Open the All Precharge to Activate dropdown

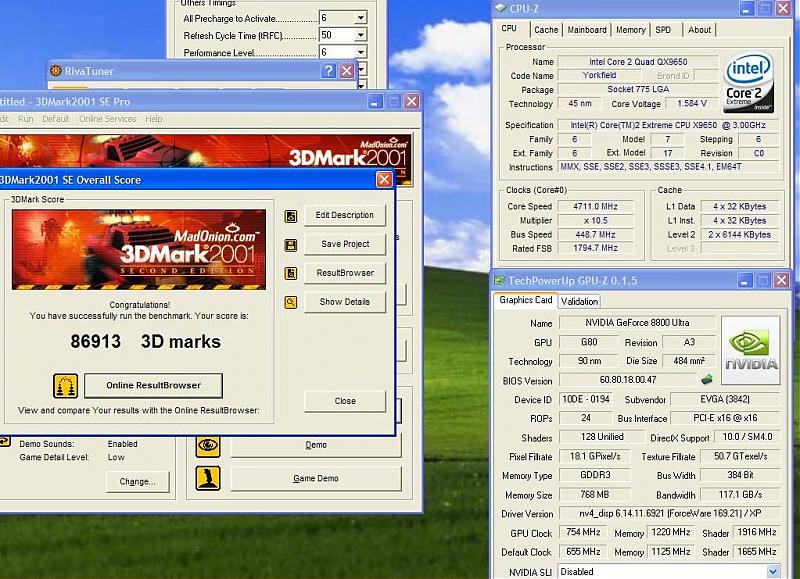click(360, 18)
